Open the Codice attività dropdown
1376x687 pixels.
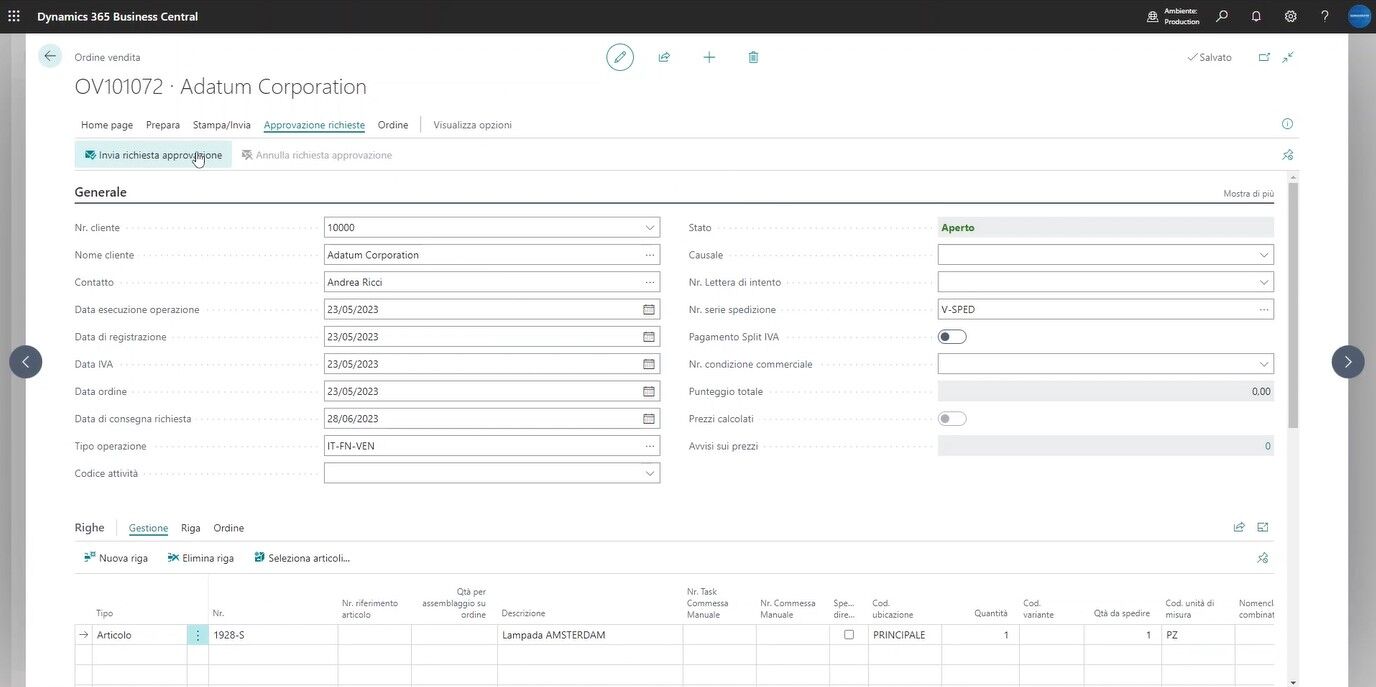pyautogui.click(x=647, y=470)
